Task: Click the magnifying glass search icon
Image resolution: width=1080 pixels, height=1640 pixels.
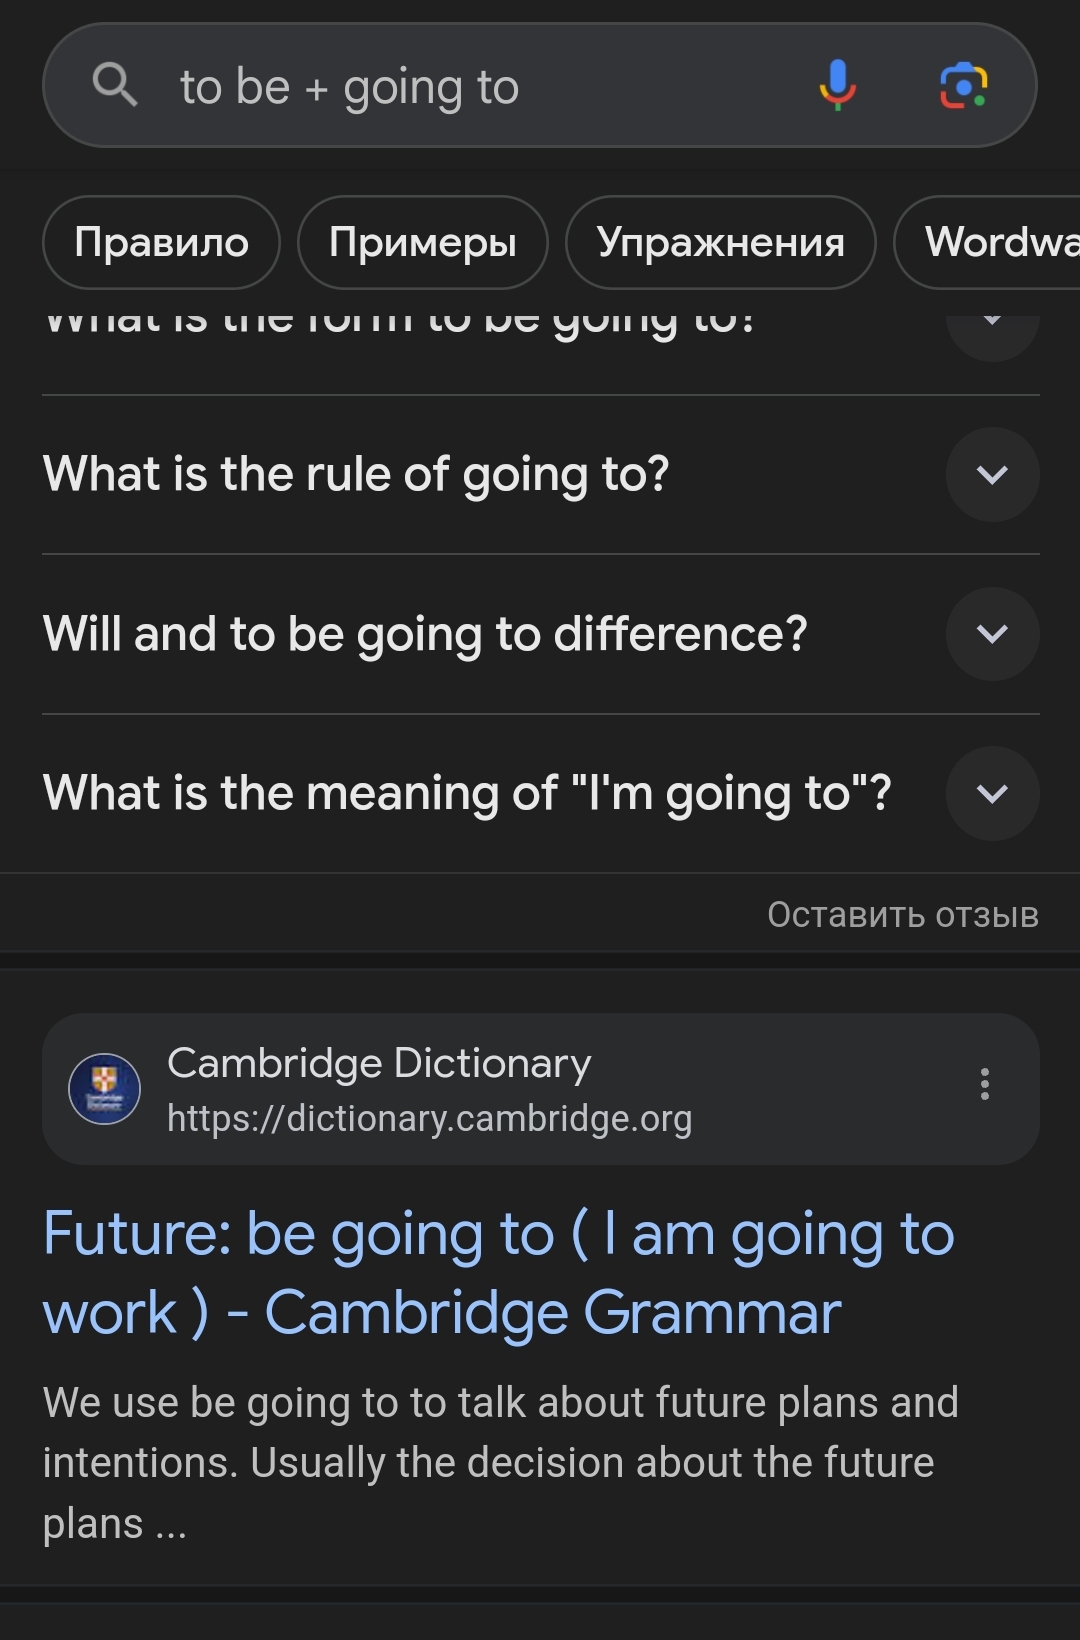Action: 114,86
